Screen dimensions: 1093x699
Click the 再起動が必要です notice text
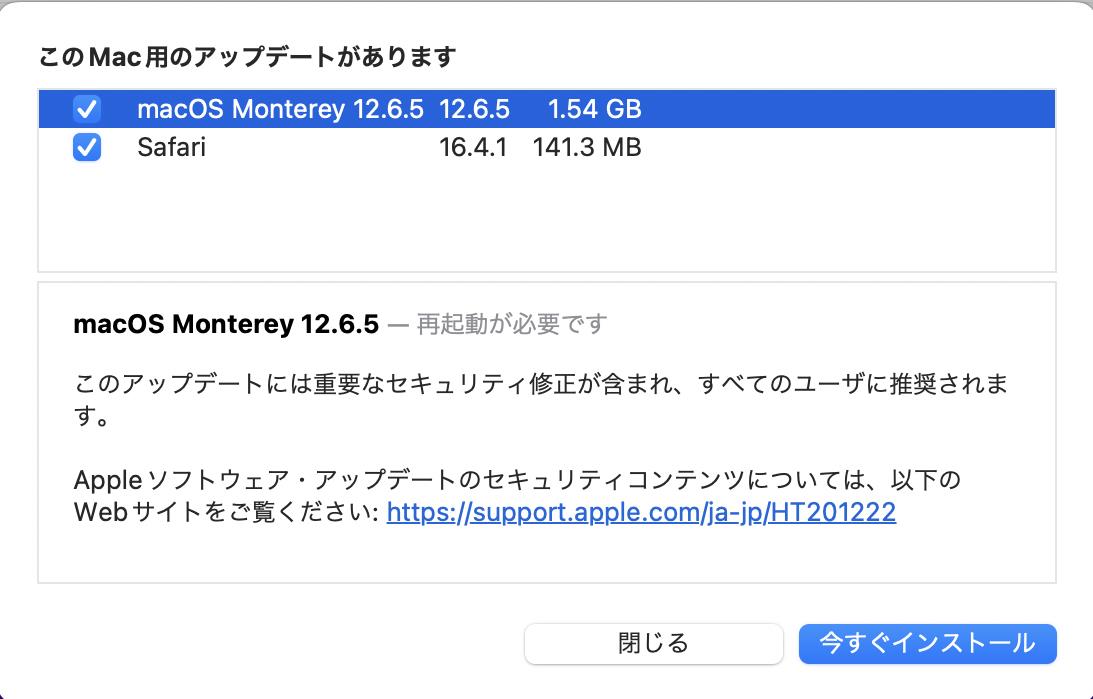pyautogui.click(x=512, y=324)
